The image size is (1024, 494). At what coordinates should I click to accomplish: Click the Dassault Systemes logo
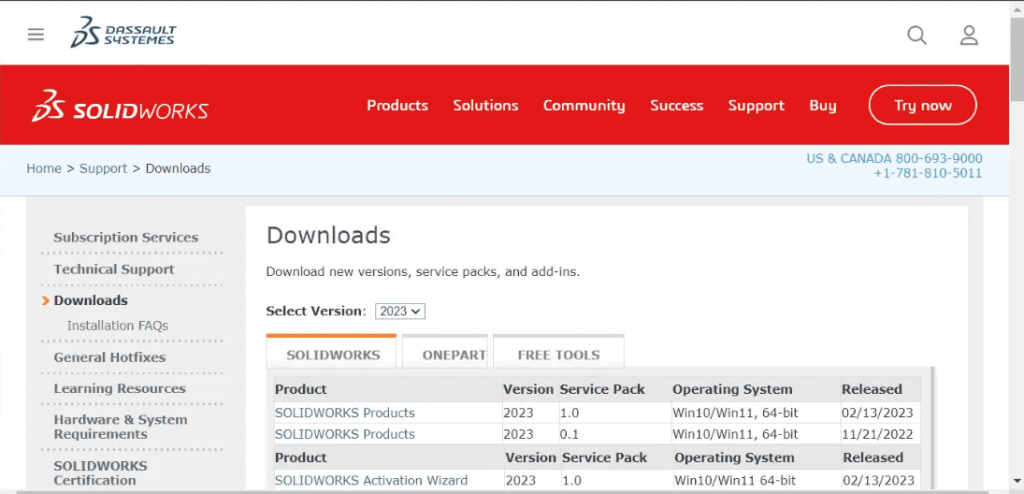[123, 33]
